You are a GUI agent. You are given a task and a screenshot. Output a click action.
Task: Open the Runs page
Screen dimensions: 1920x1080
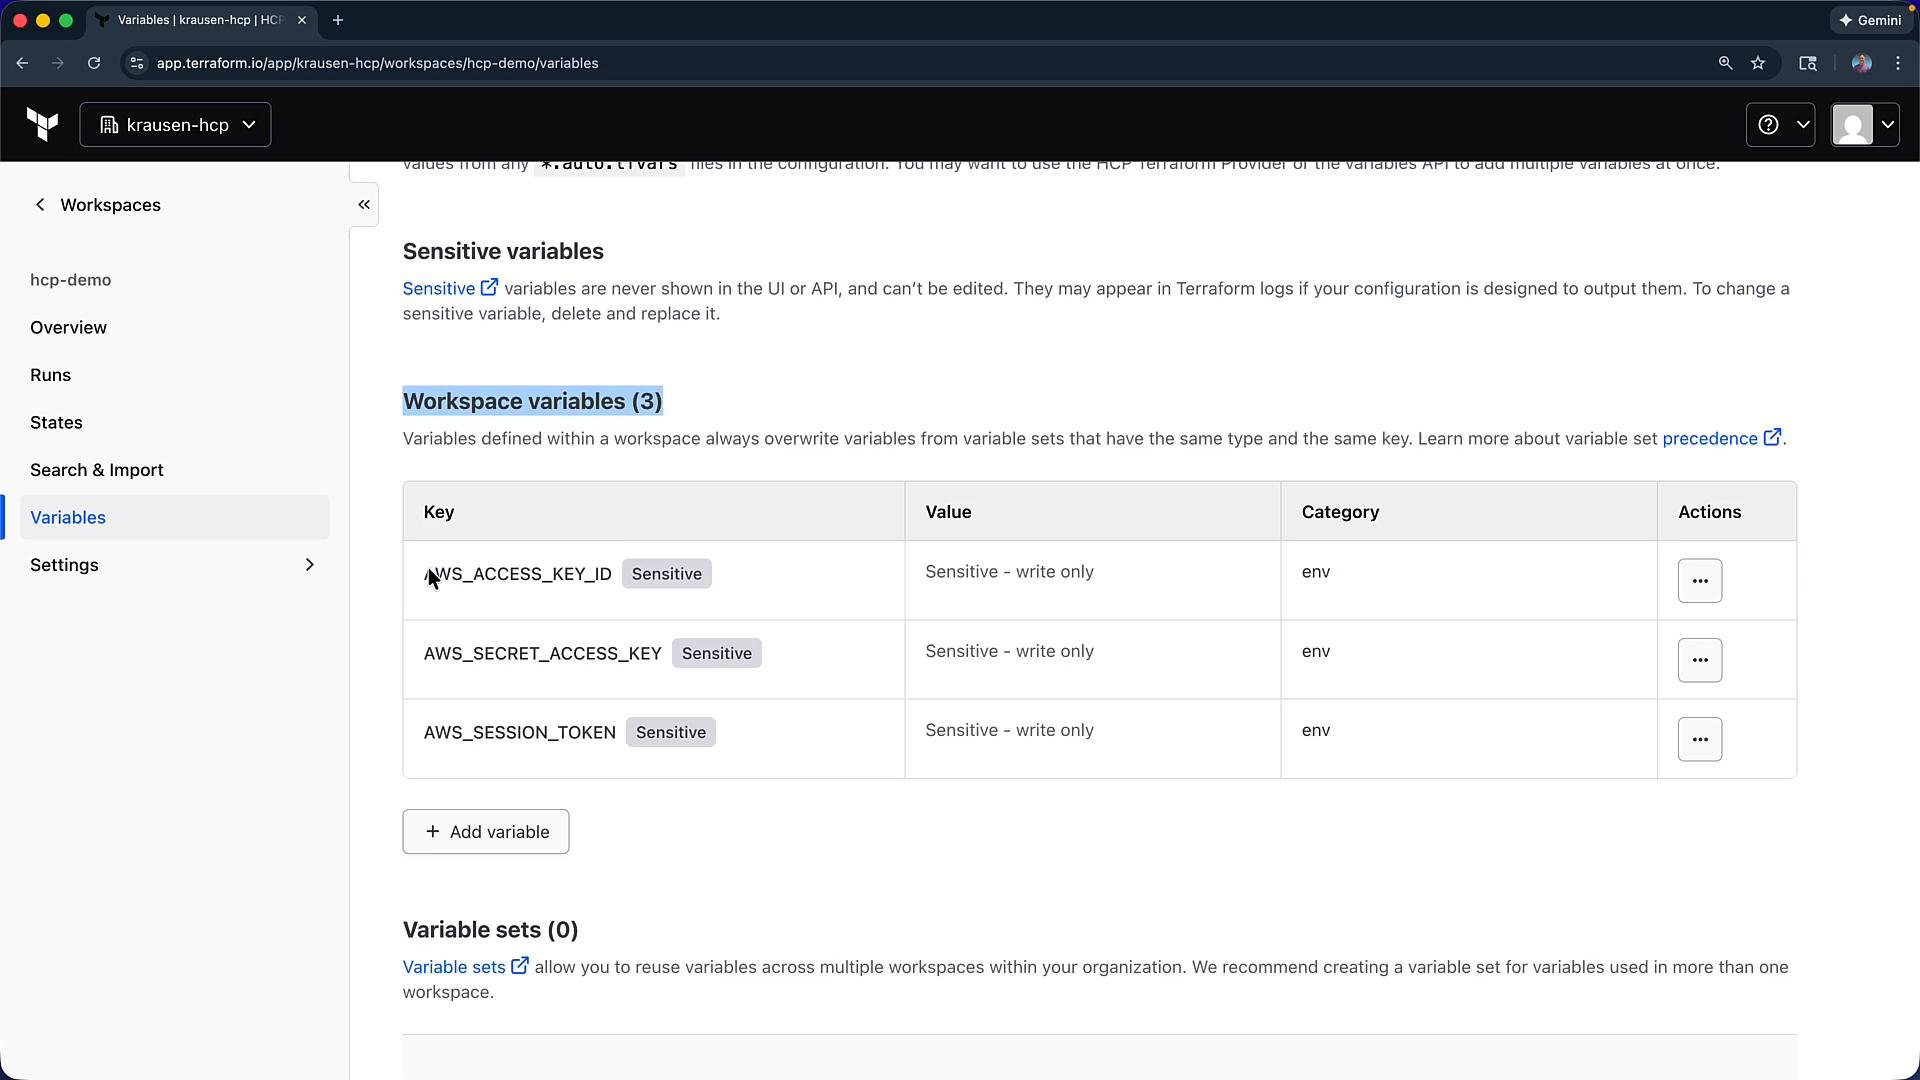50,375
